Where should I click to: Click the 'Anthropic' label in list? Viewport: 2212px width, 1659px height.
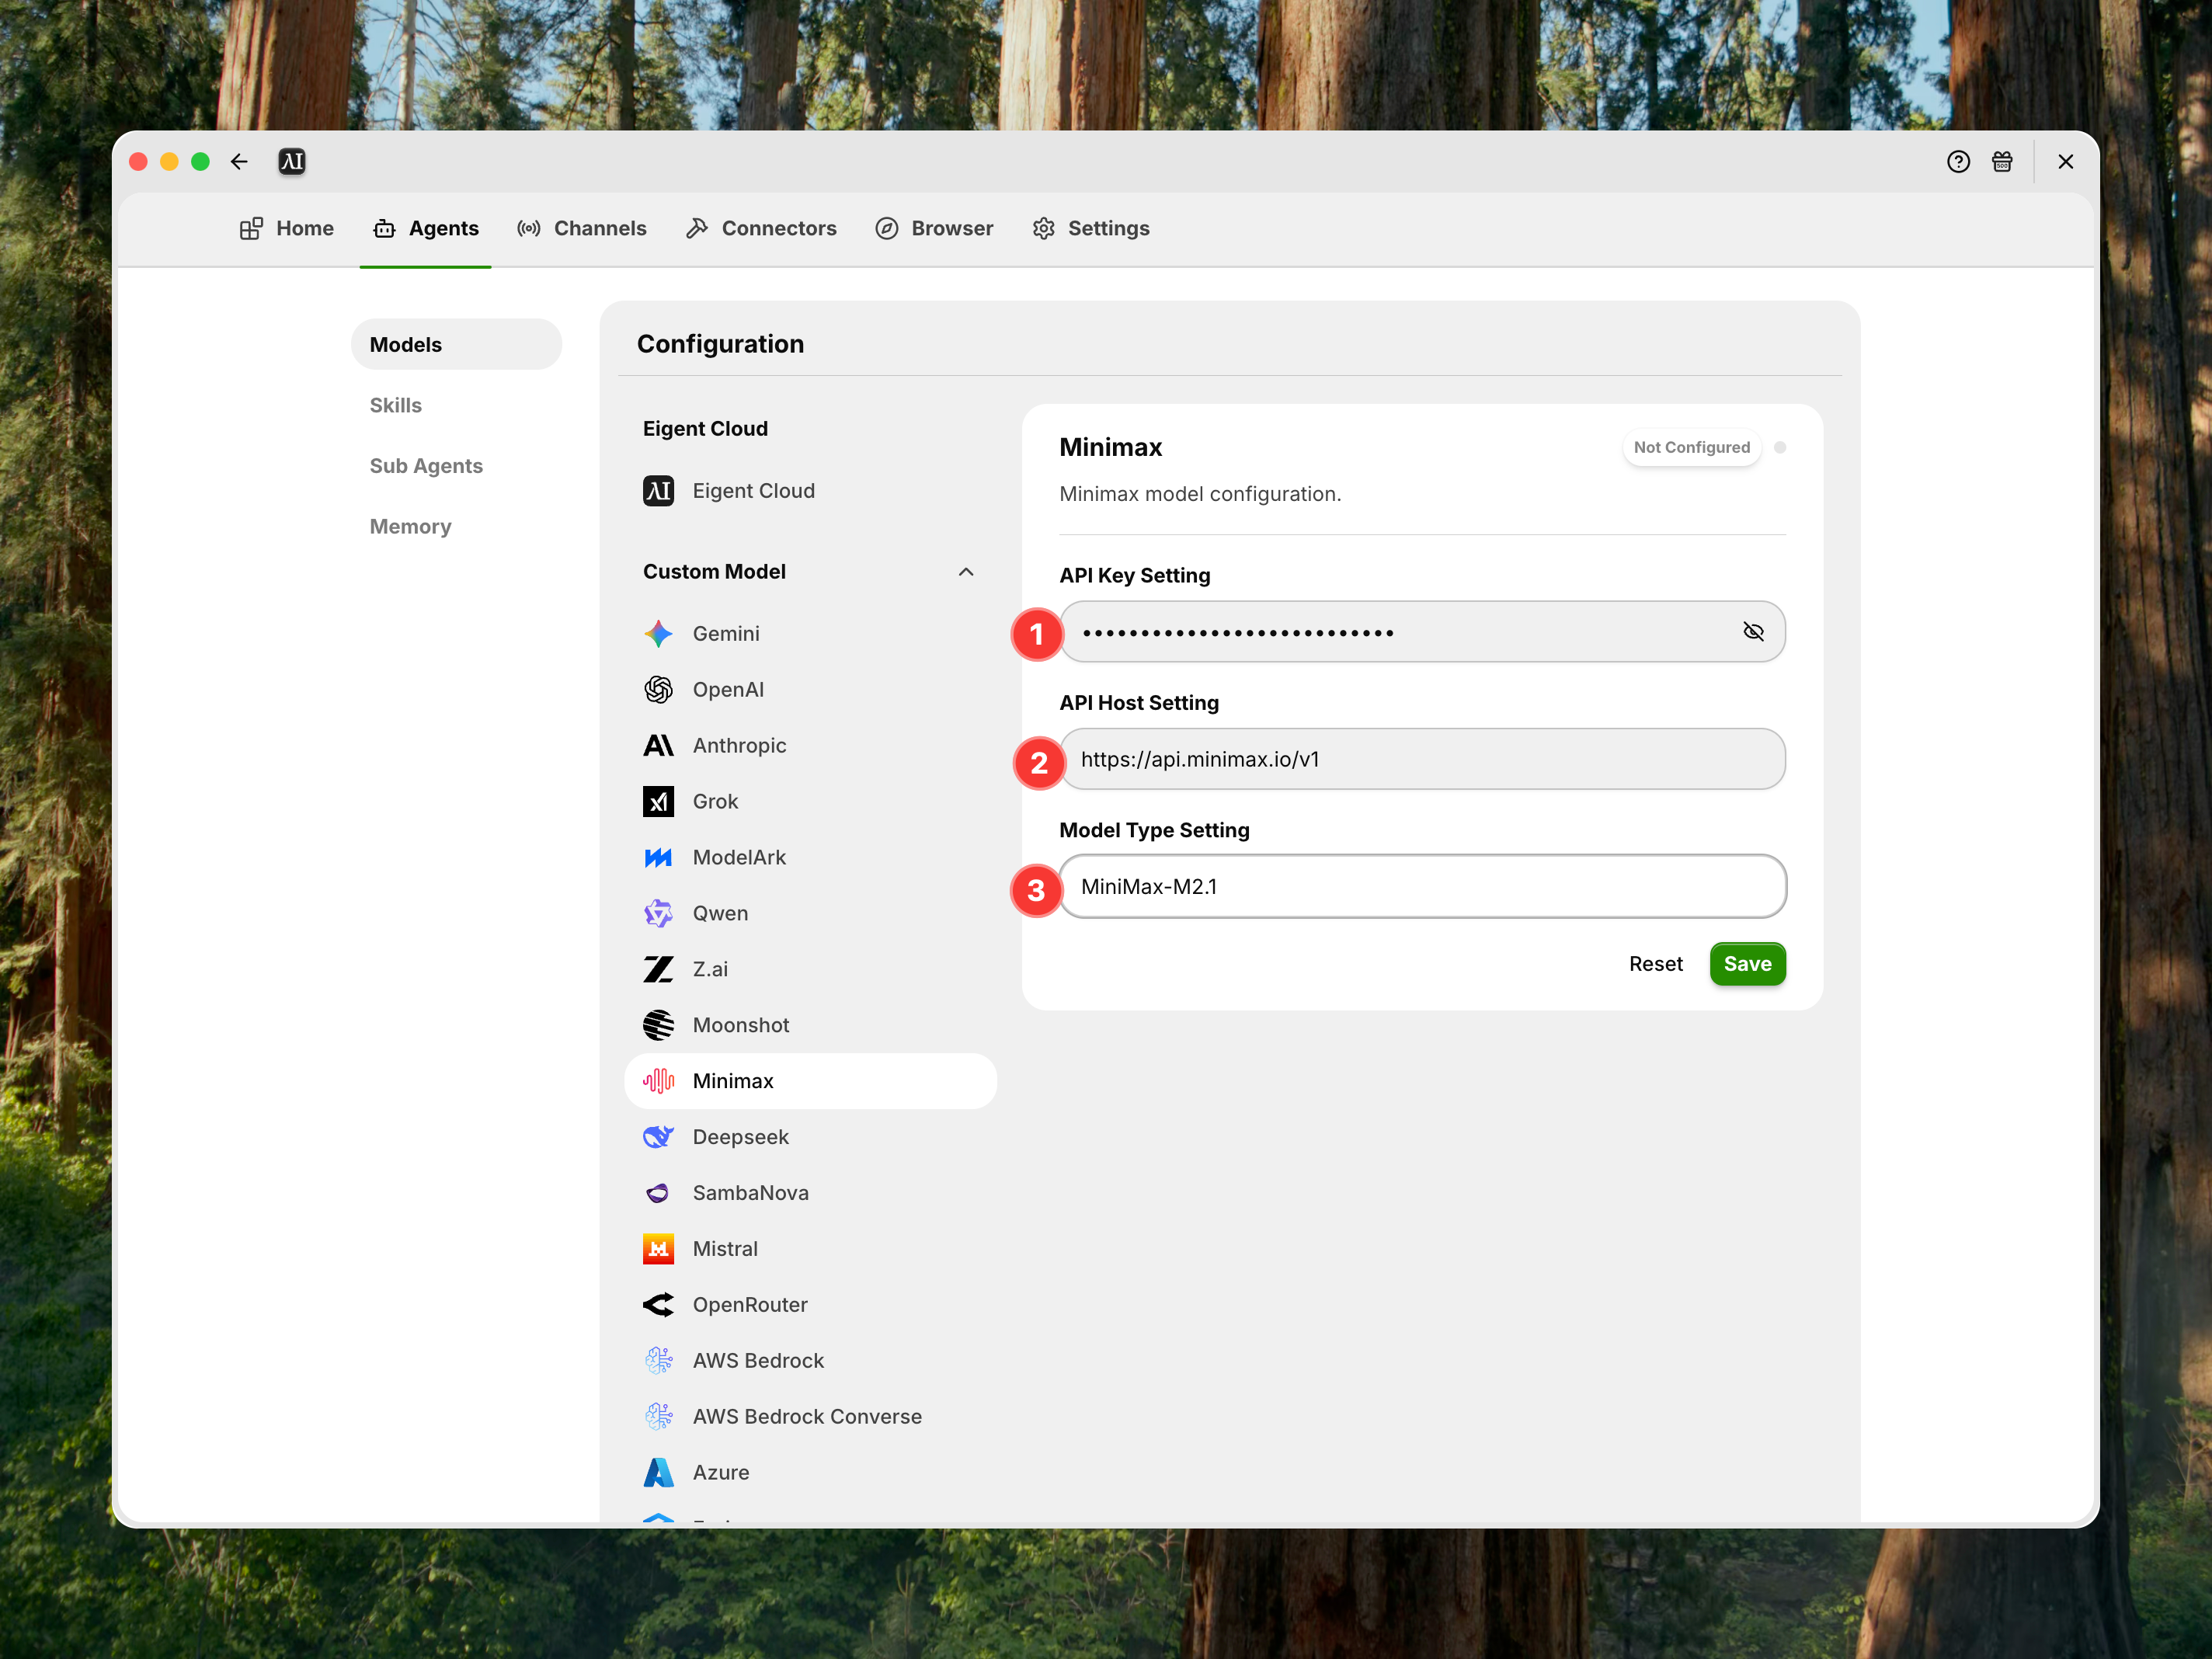coord(740,745)
